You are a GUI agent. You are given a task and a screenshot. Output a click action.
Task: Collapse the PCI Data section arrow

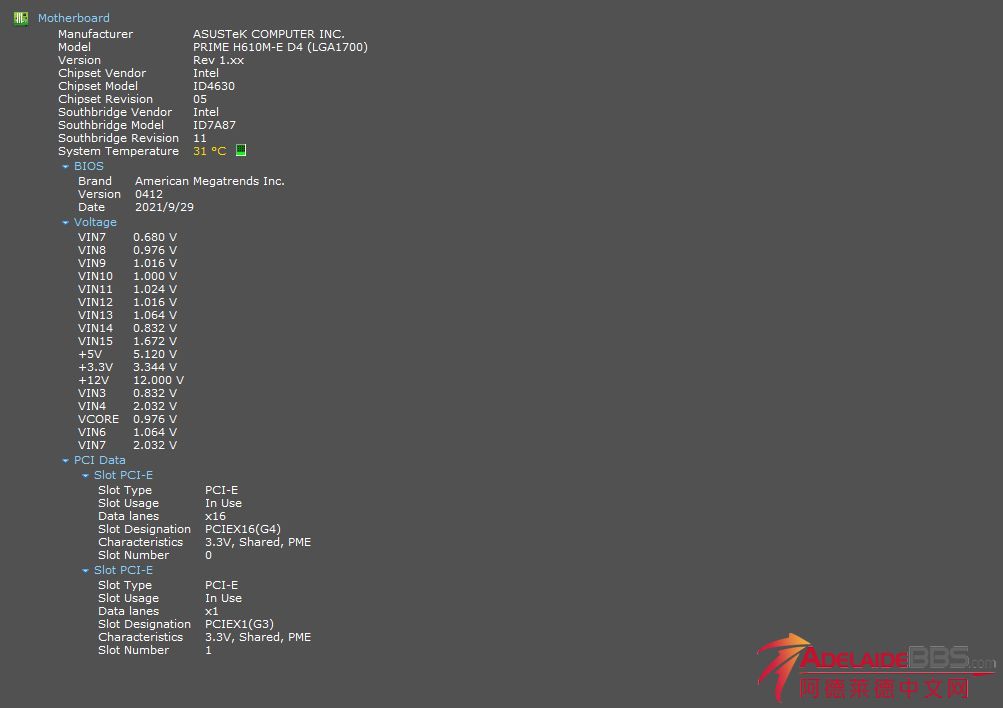[x=65, y=460]
